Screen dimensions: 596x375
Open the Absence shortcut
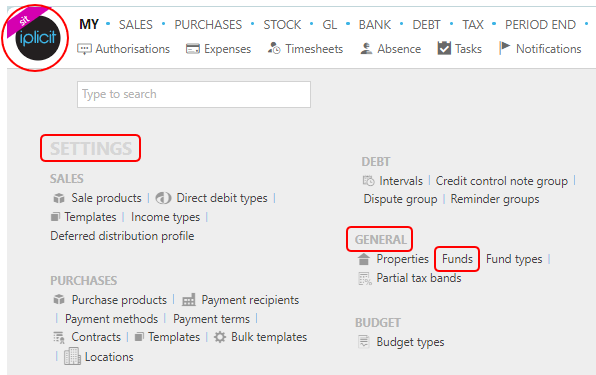[x=399, y=49]
